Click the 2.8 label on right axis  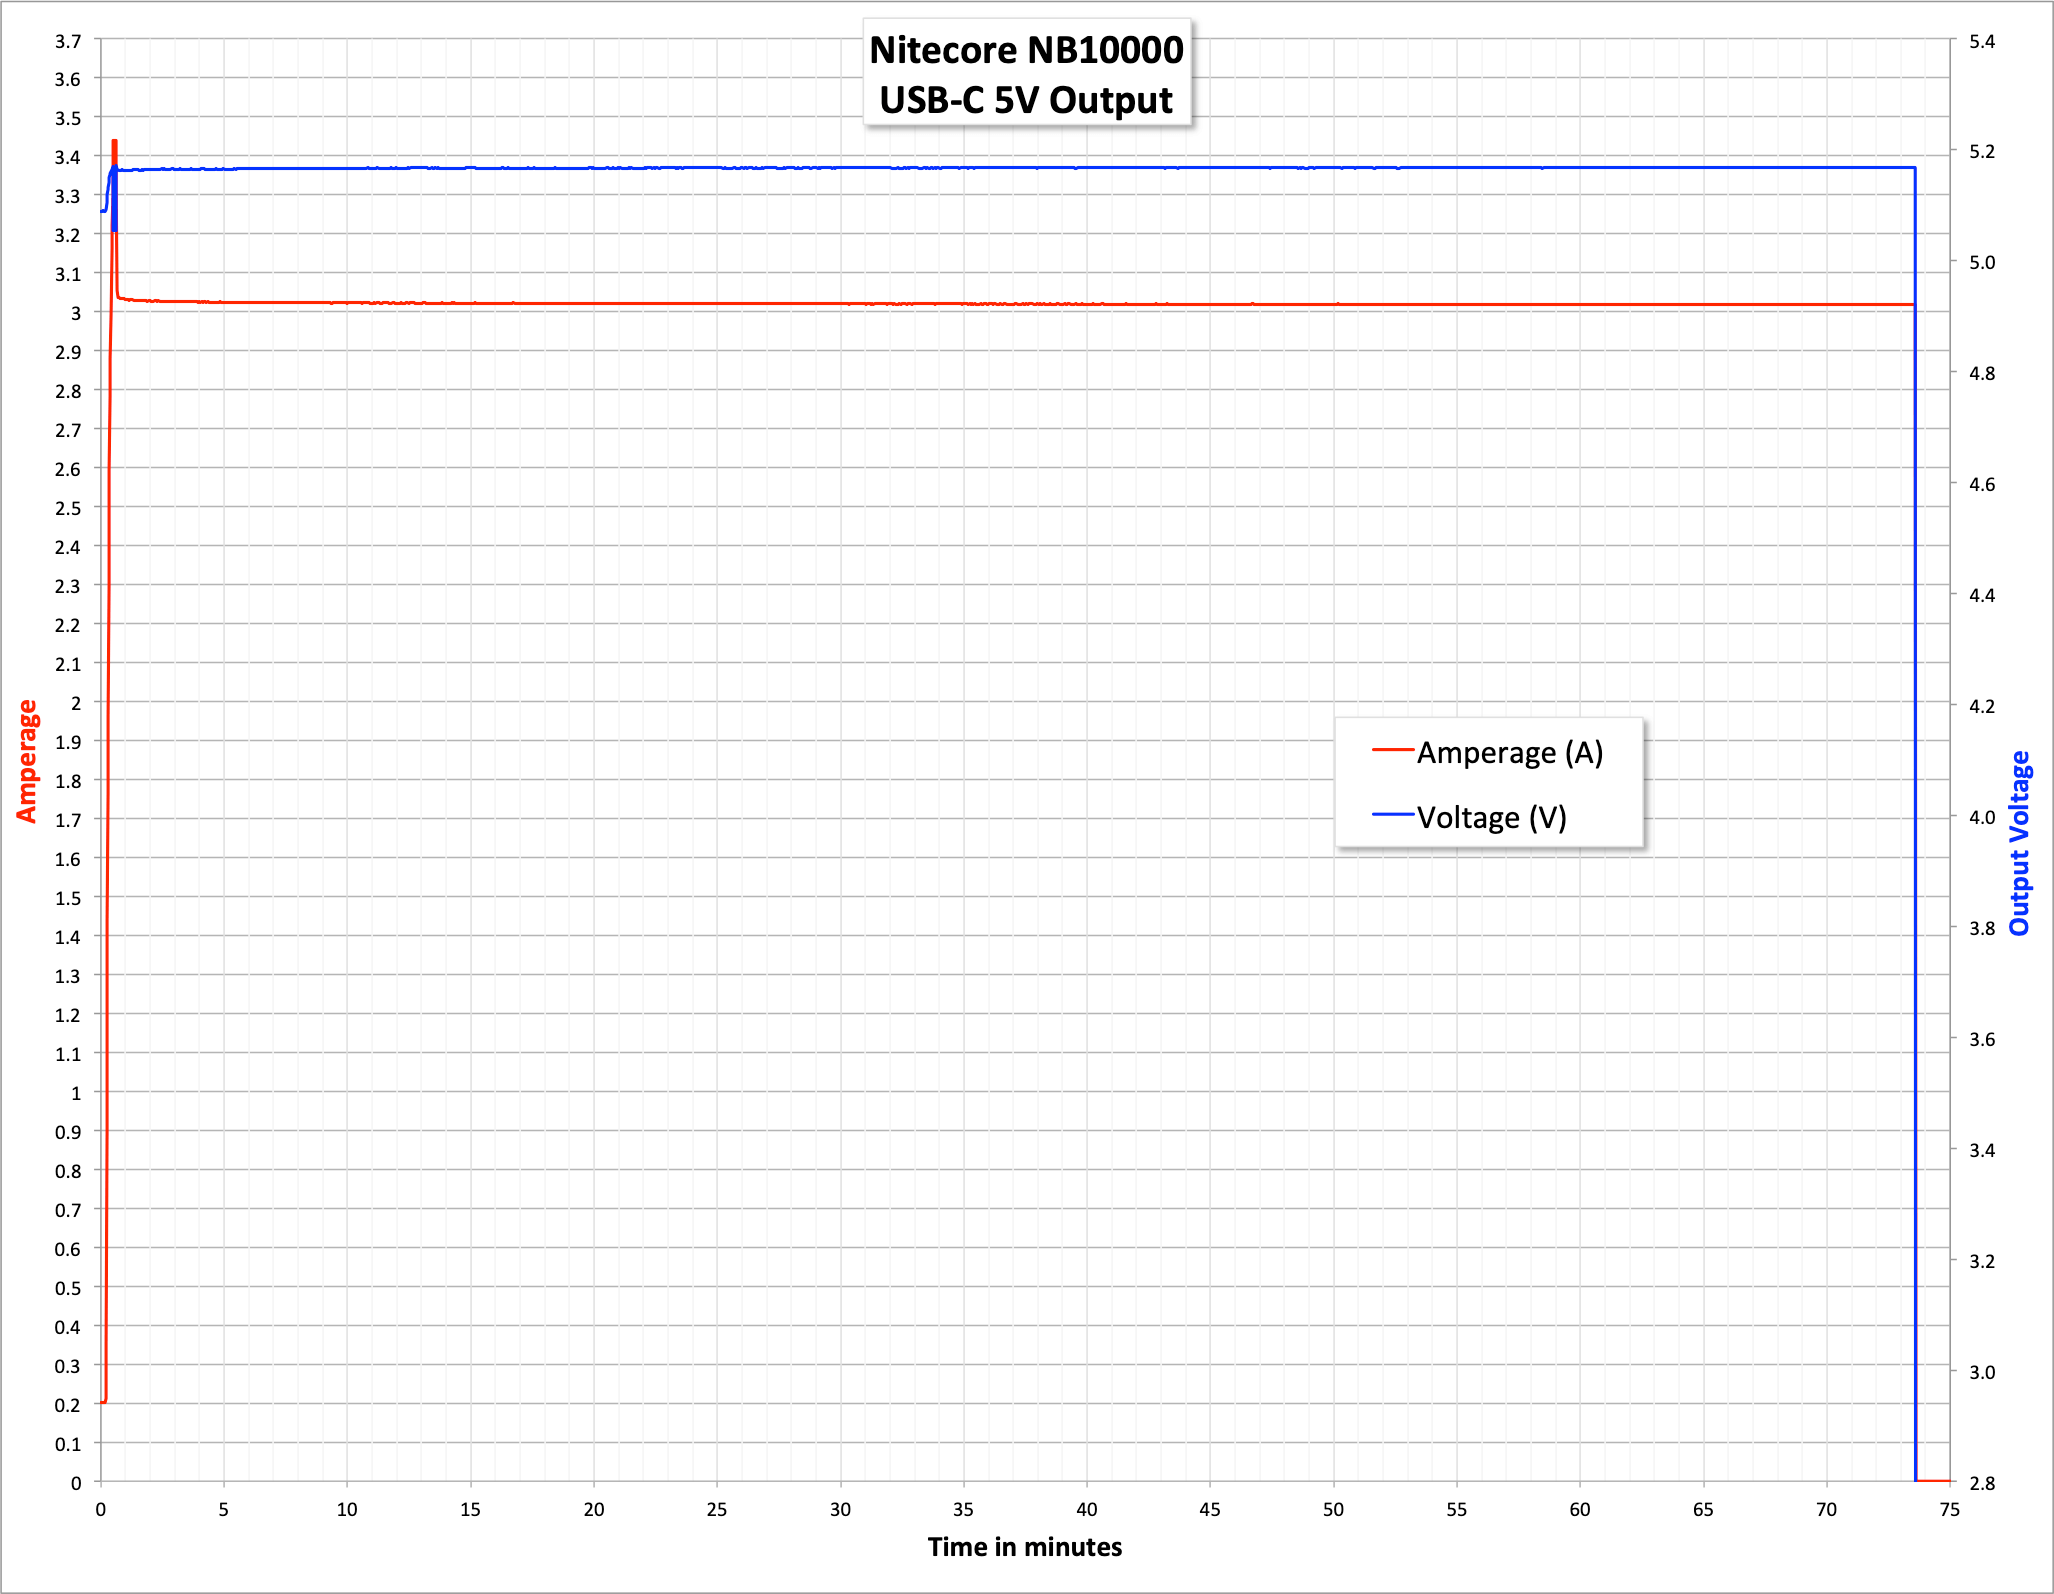pos(1981,1483)
